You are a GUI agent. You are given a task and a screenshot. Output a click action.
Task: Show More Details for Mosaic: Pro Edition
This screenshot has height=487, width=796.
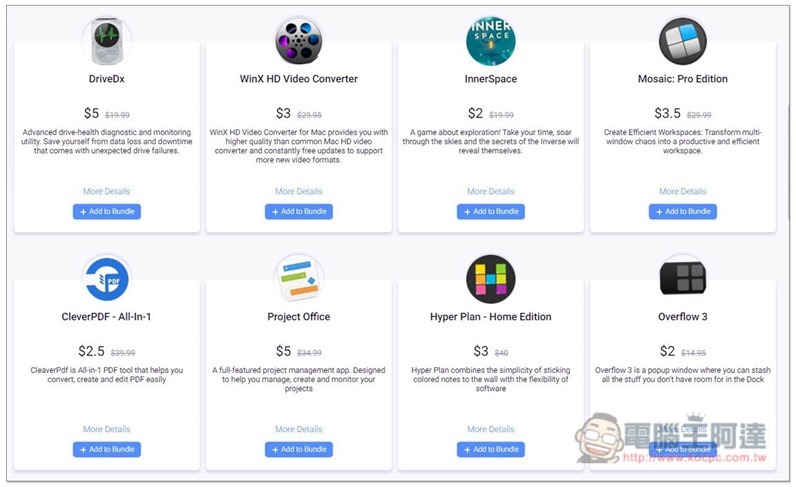click(683, 191)
